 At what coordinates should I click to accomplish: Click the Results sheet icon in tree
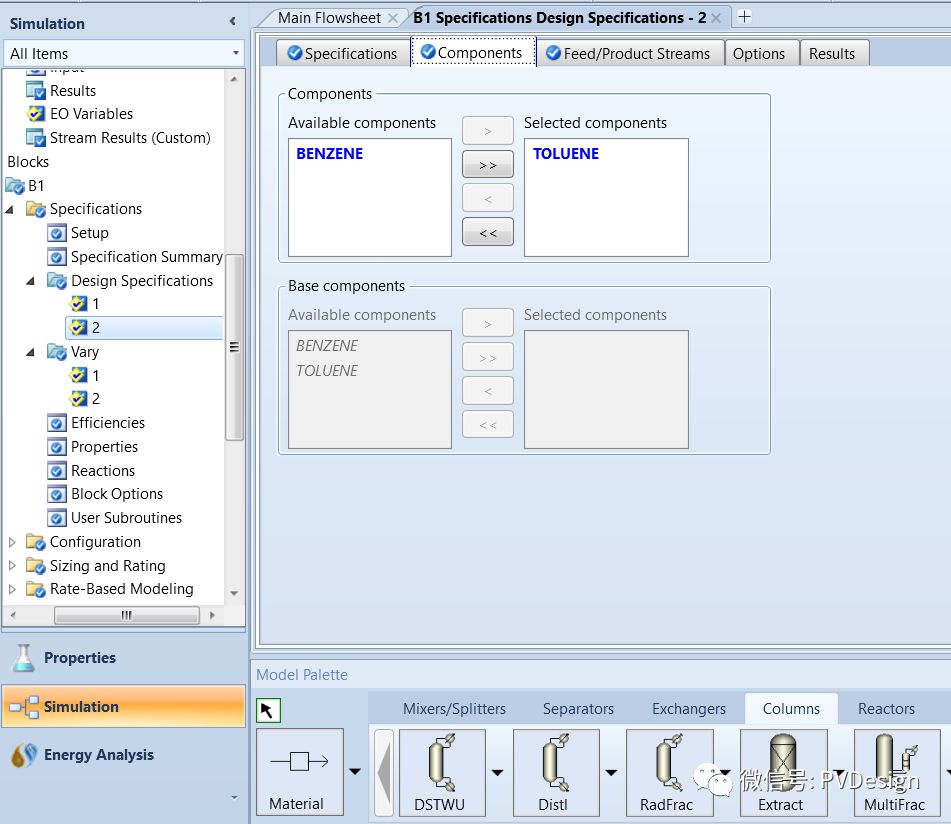36,91
